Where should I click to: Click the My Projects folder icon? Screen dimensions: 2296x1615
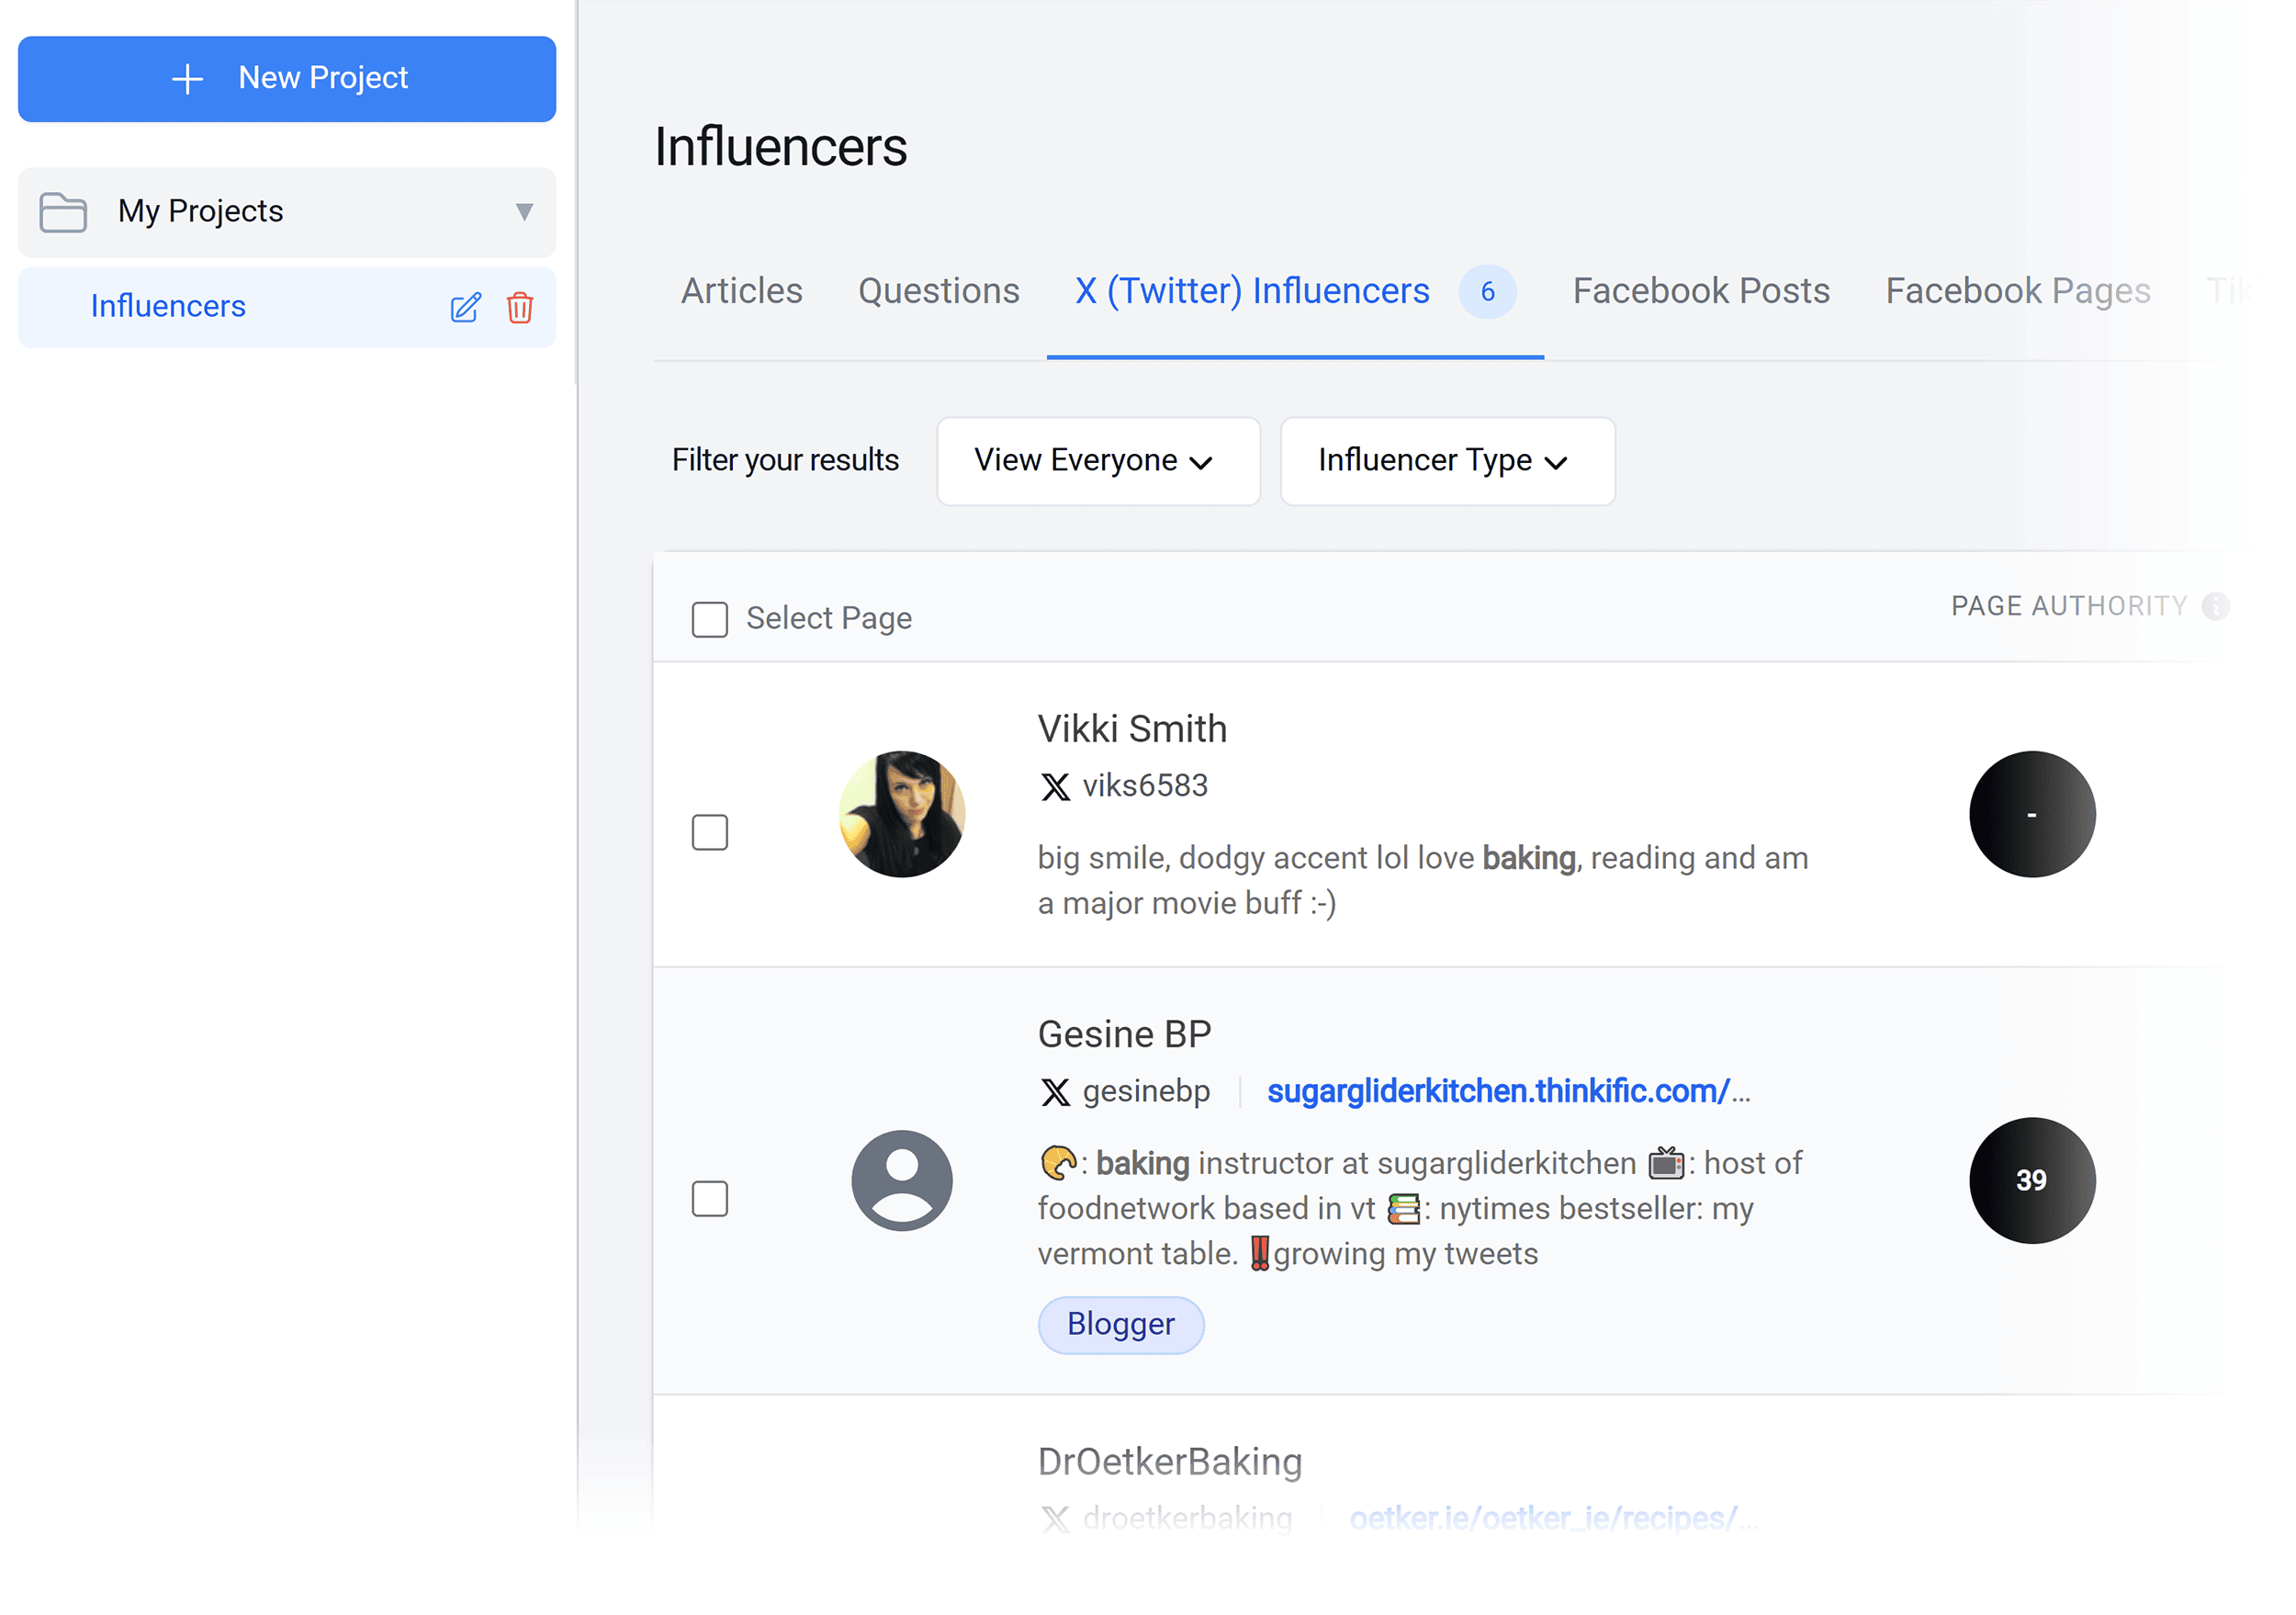(x=62, y=211)
